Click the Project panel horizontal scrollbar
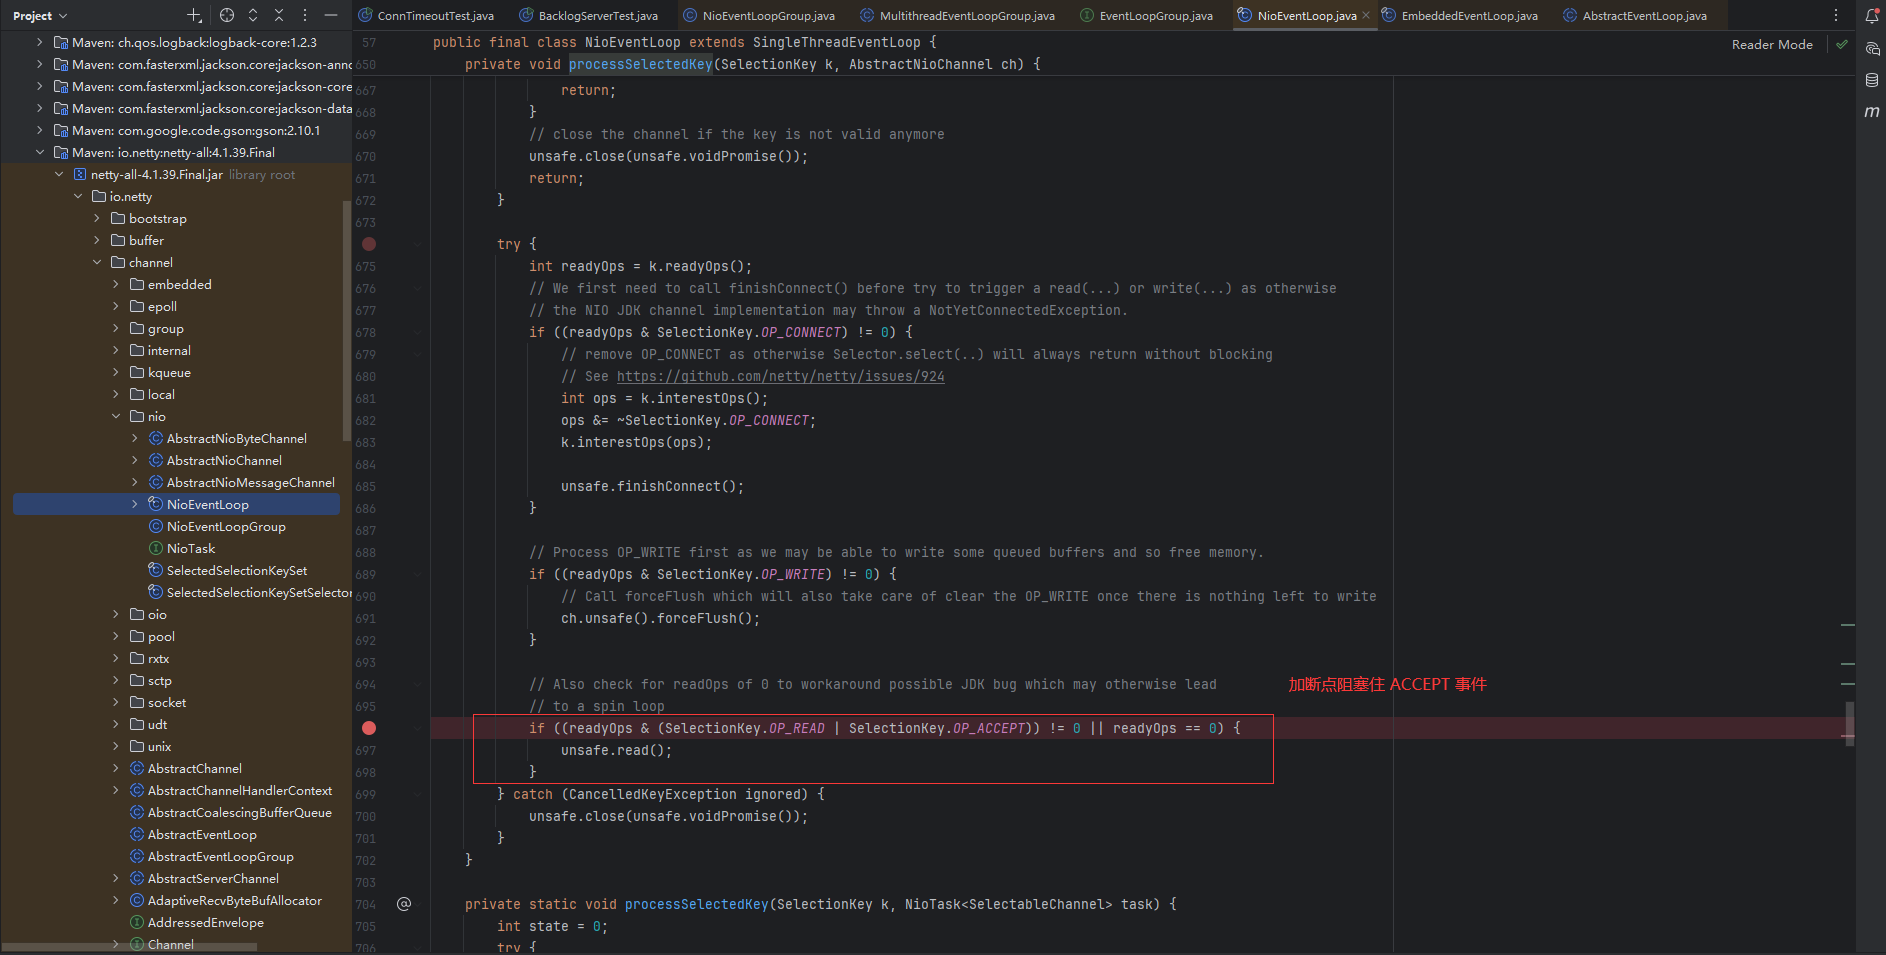Image resolution: width=1886 pixels, height=955 pixels. pos(130,947)
